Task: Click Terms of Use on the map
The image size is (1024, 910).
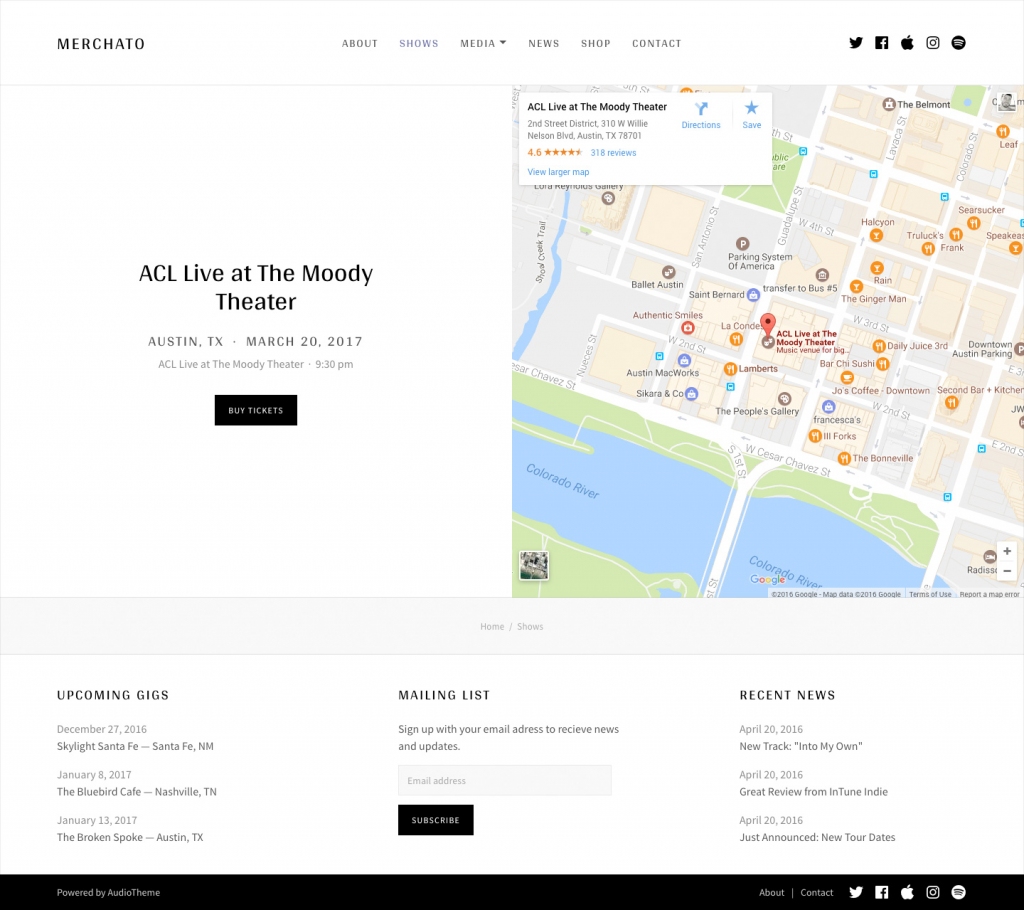Action: (x=930, y=594)
